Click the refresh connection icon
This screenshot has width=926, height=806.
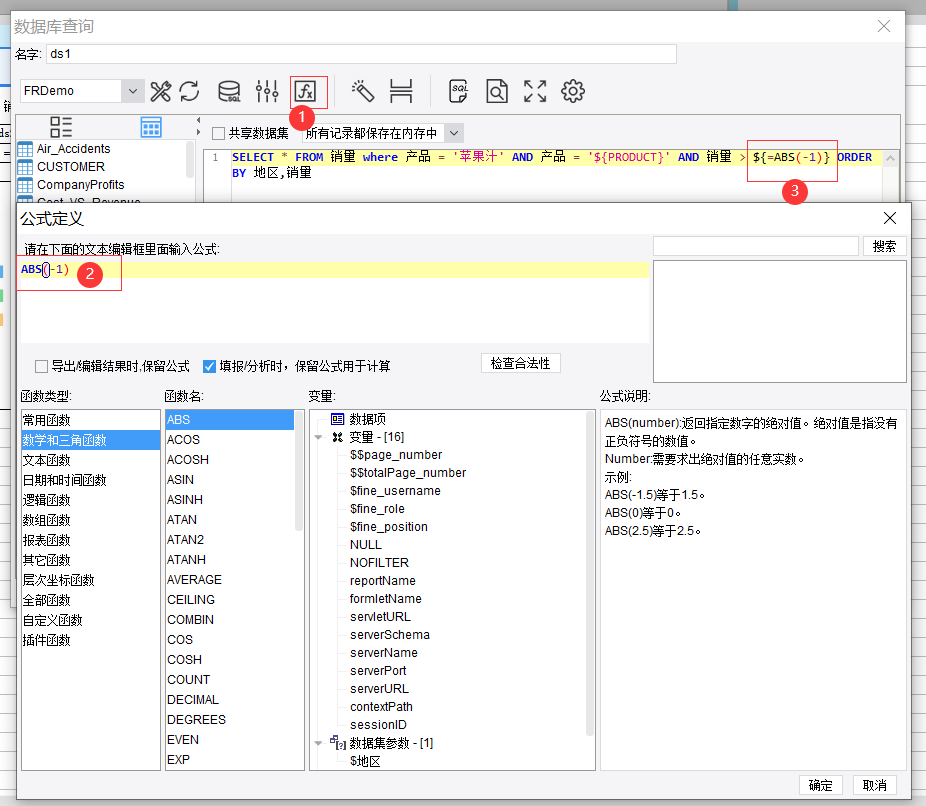point(189,92)
